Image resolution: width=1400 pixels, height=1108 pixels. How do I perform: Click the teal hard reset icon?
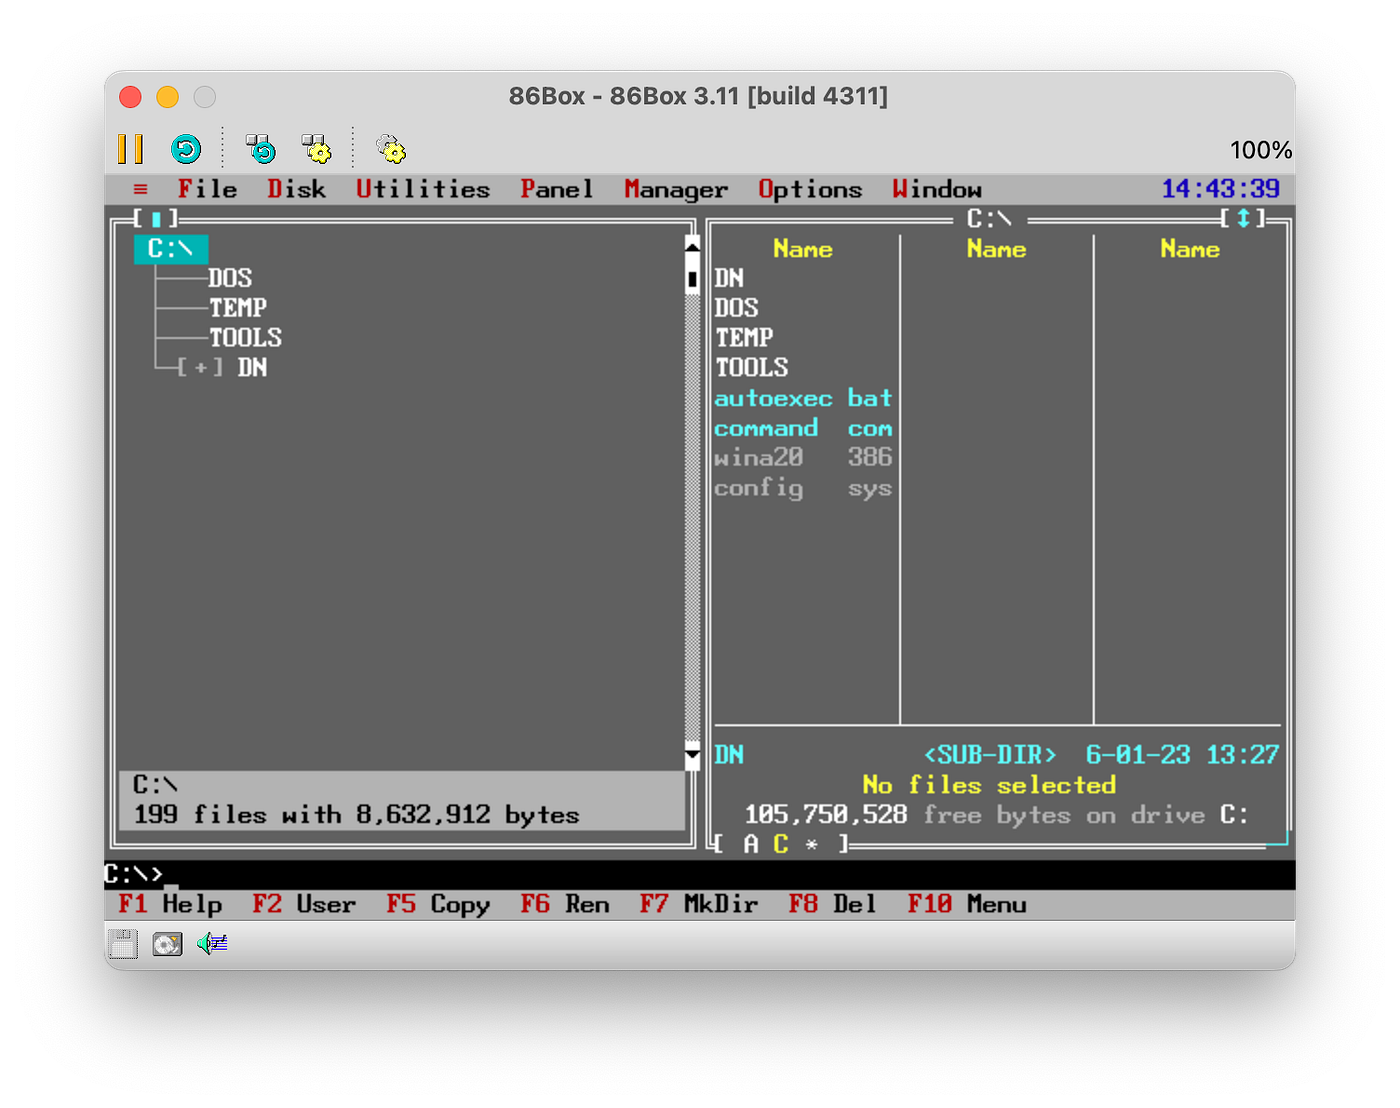coord(186,149)
